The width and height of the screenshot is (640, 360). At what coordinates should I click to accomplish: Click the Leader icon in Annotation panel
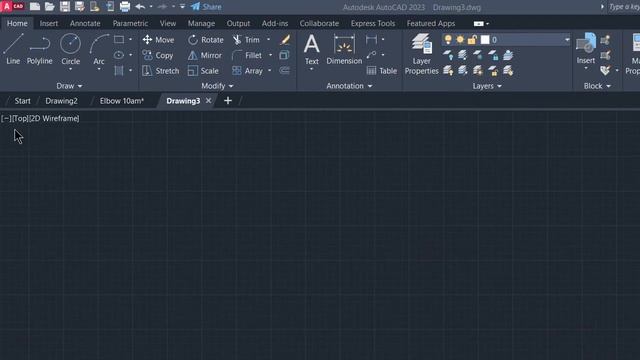click(371, 55)
